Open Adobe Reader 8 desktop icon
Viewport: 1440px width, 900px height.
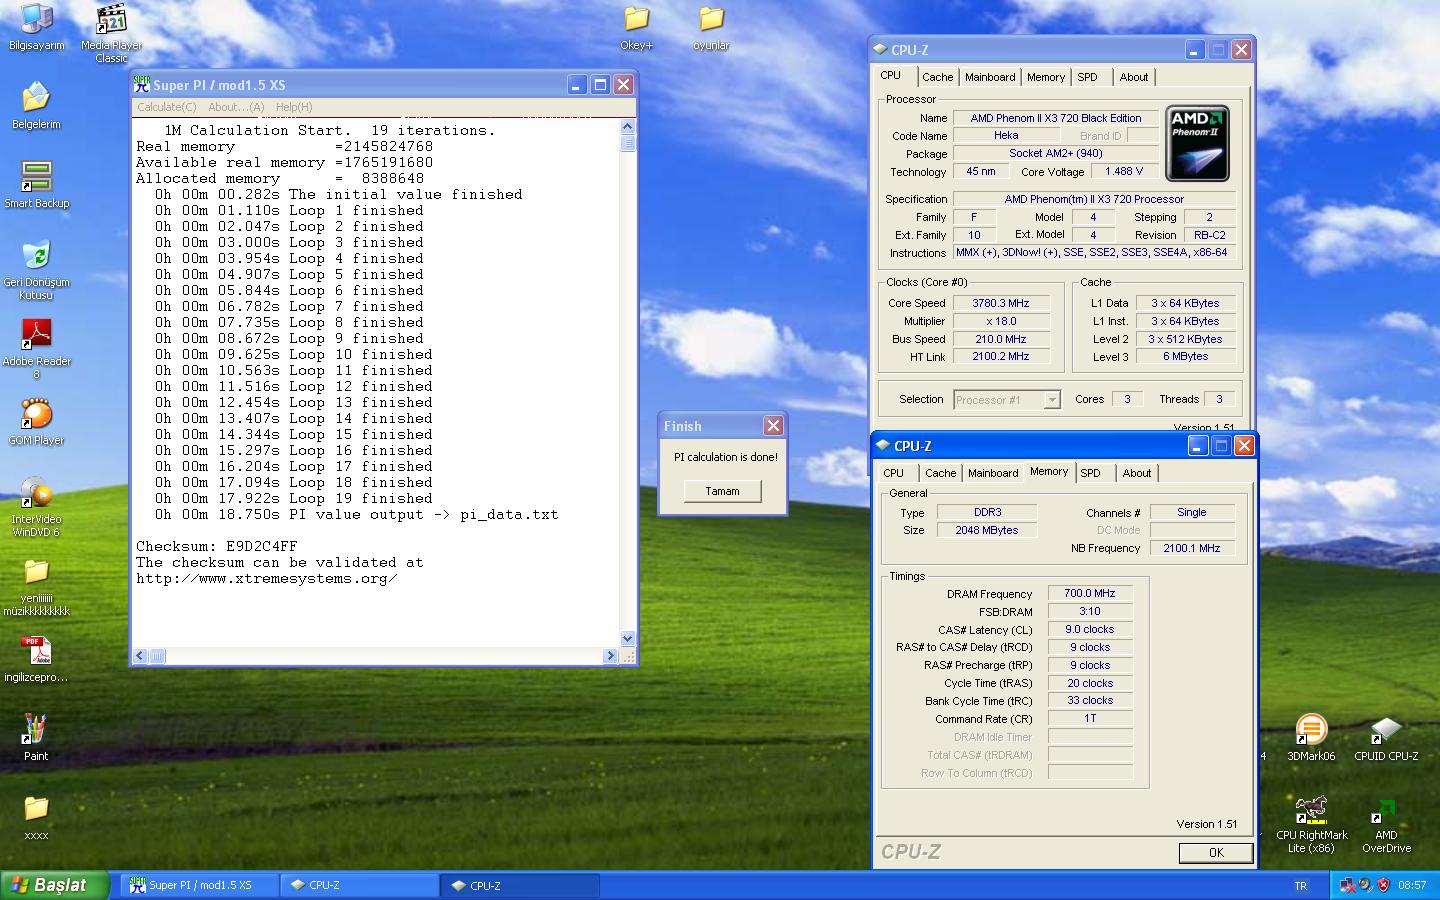[36, 348]
